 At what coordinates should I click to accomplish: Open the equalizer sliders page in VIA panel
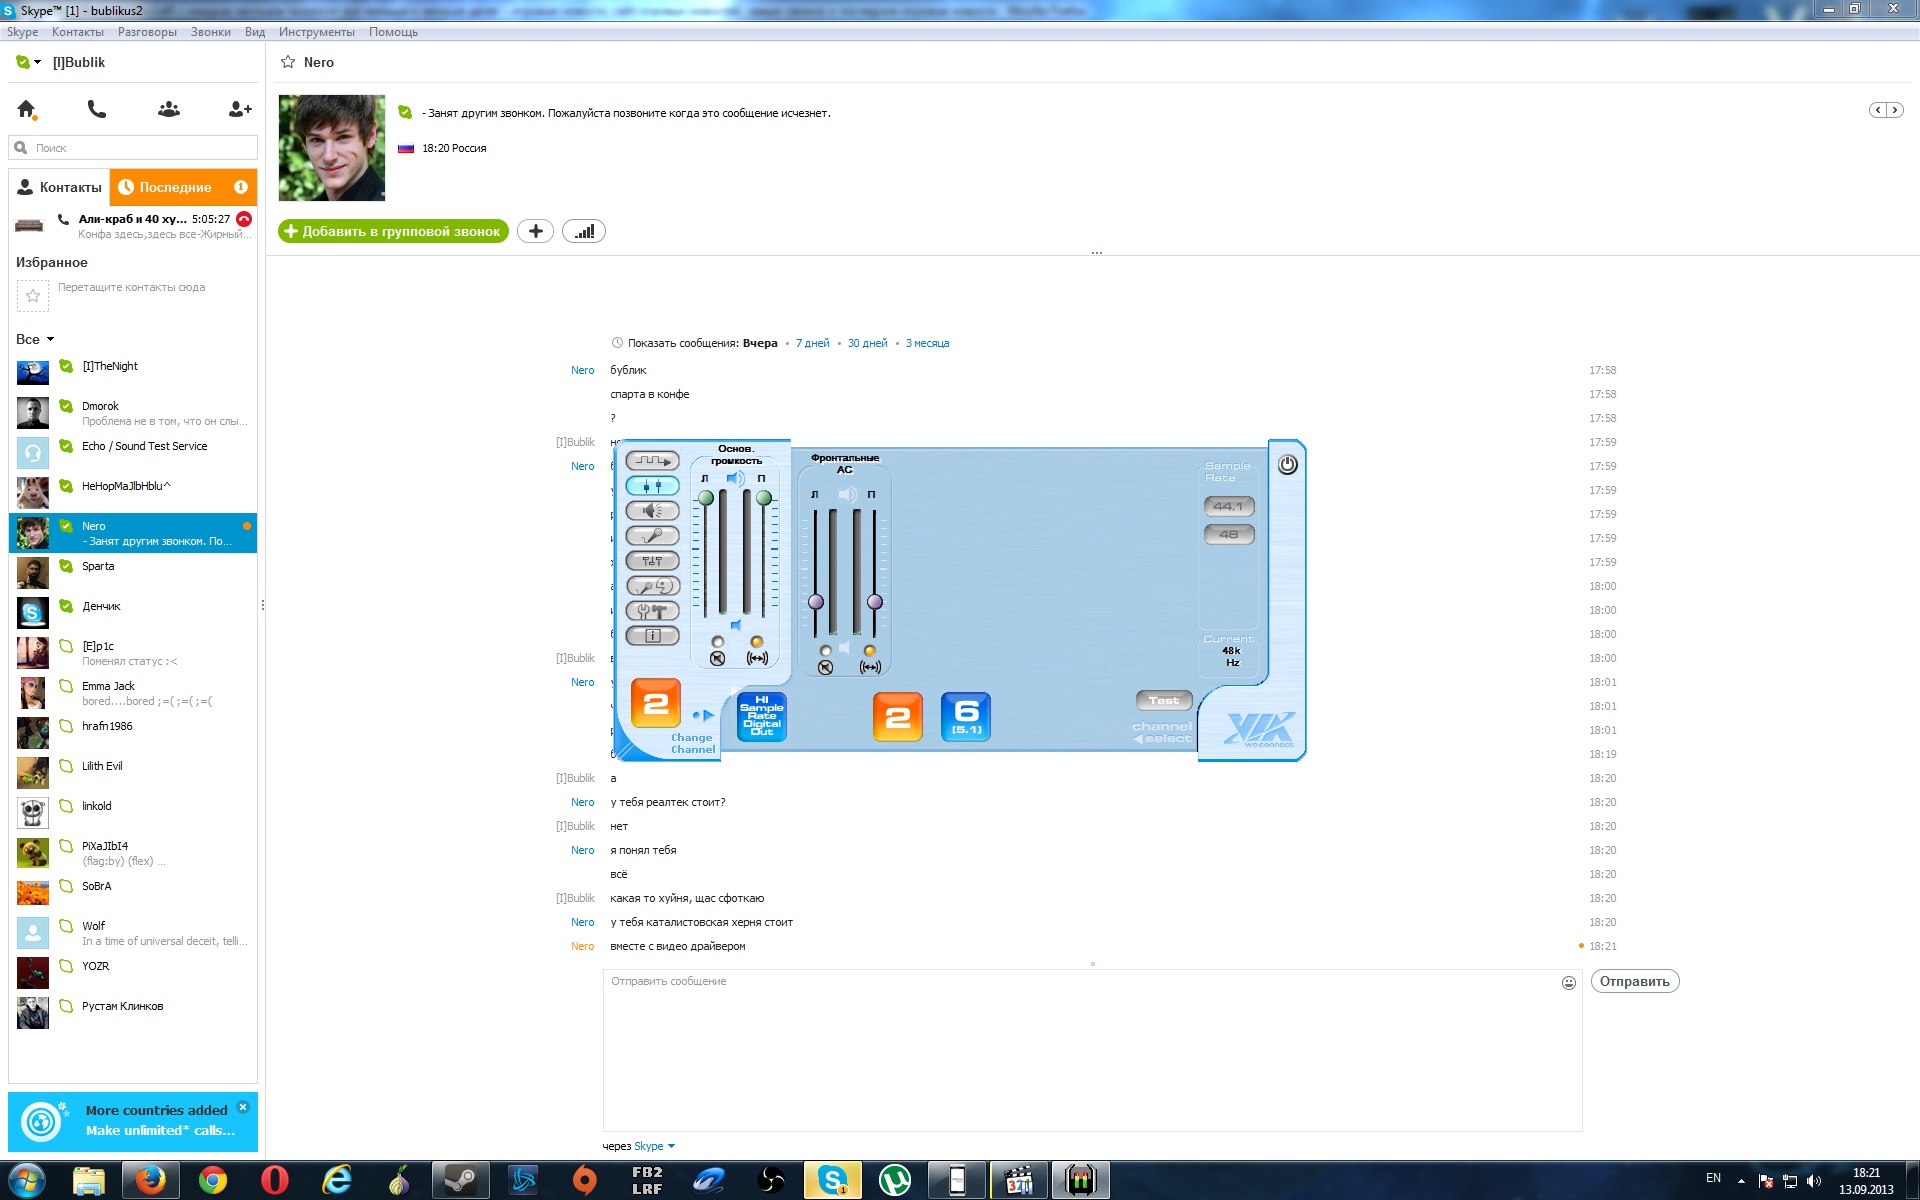(x=652, y=561)
